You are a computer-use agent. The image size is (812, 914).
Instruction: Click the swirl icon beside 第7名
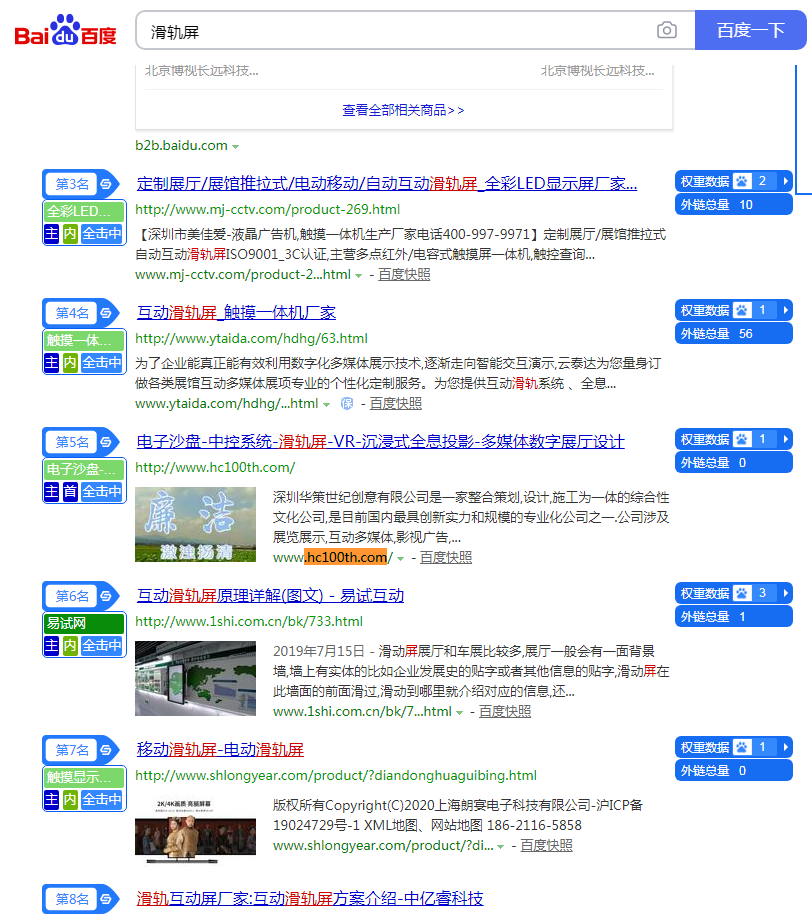(x=106, y=750)
